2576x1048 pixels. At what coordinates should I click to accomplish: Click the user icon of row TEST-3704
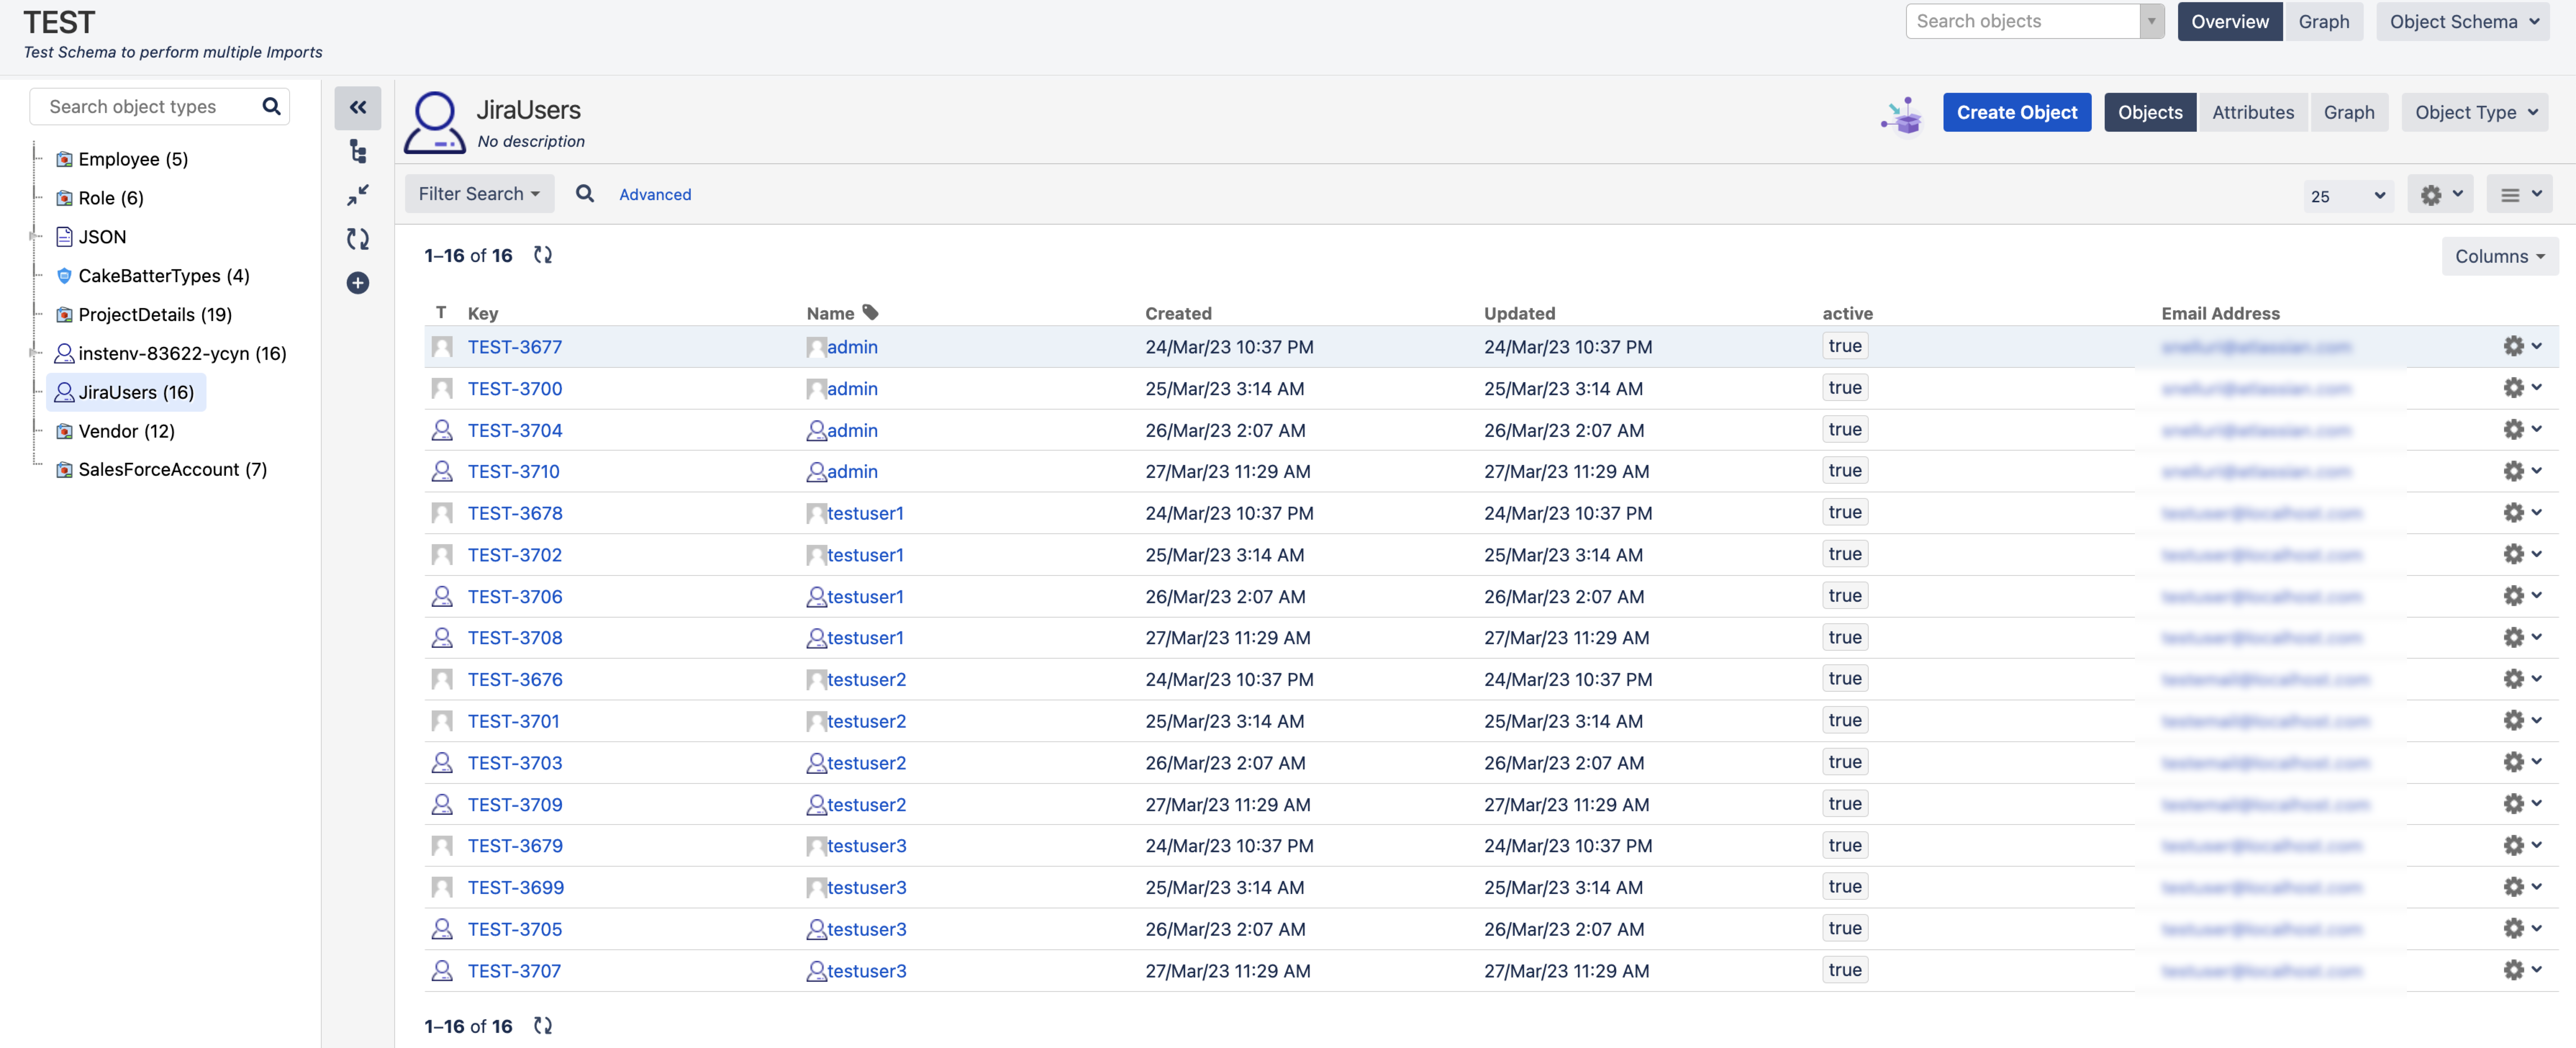click(x=442, y=430)
